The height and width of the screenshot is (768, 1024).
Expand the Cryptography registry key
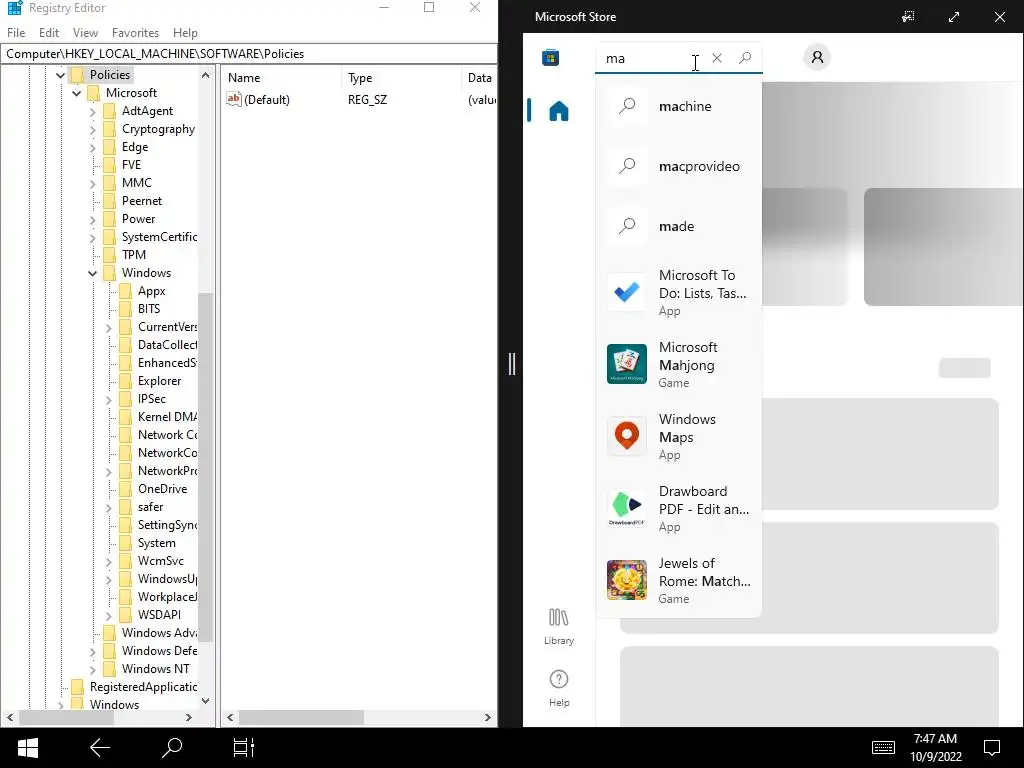click(93, 130)
